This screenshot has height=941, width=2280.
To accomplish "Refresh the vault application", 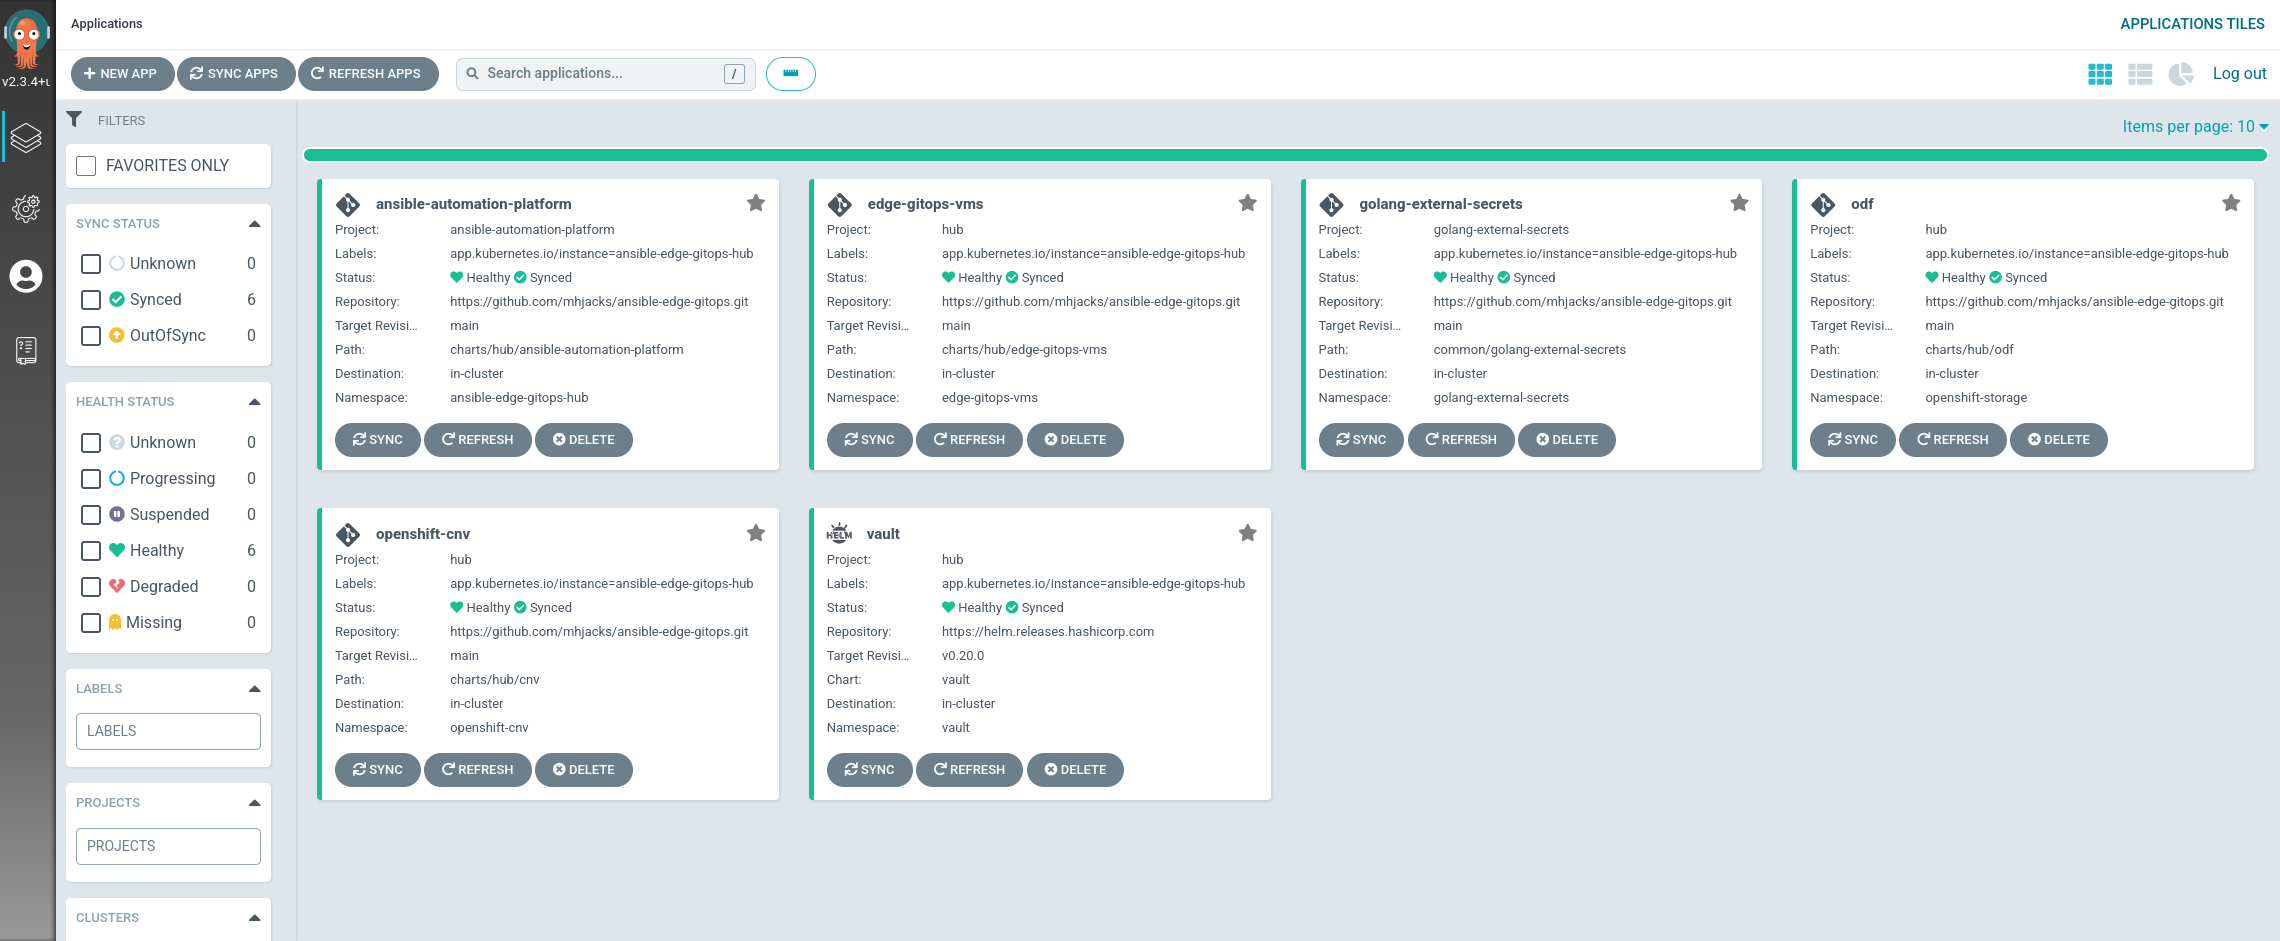I will pyautogui.click(x=969, y=770).
